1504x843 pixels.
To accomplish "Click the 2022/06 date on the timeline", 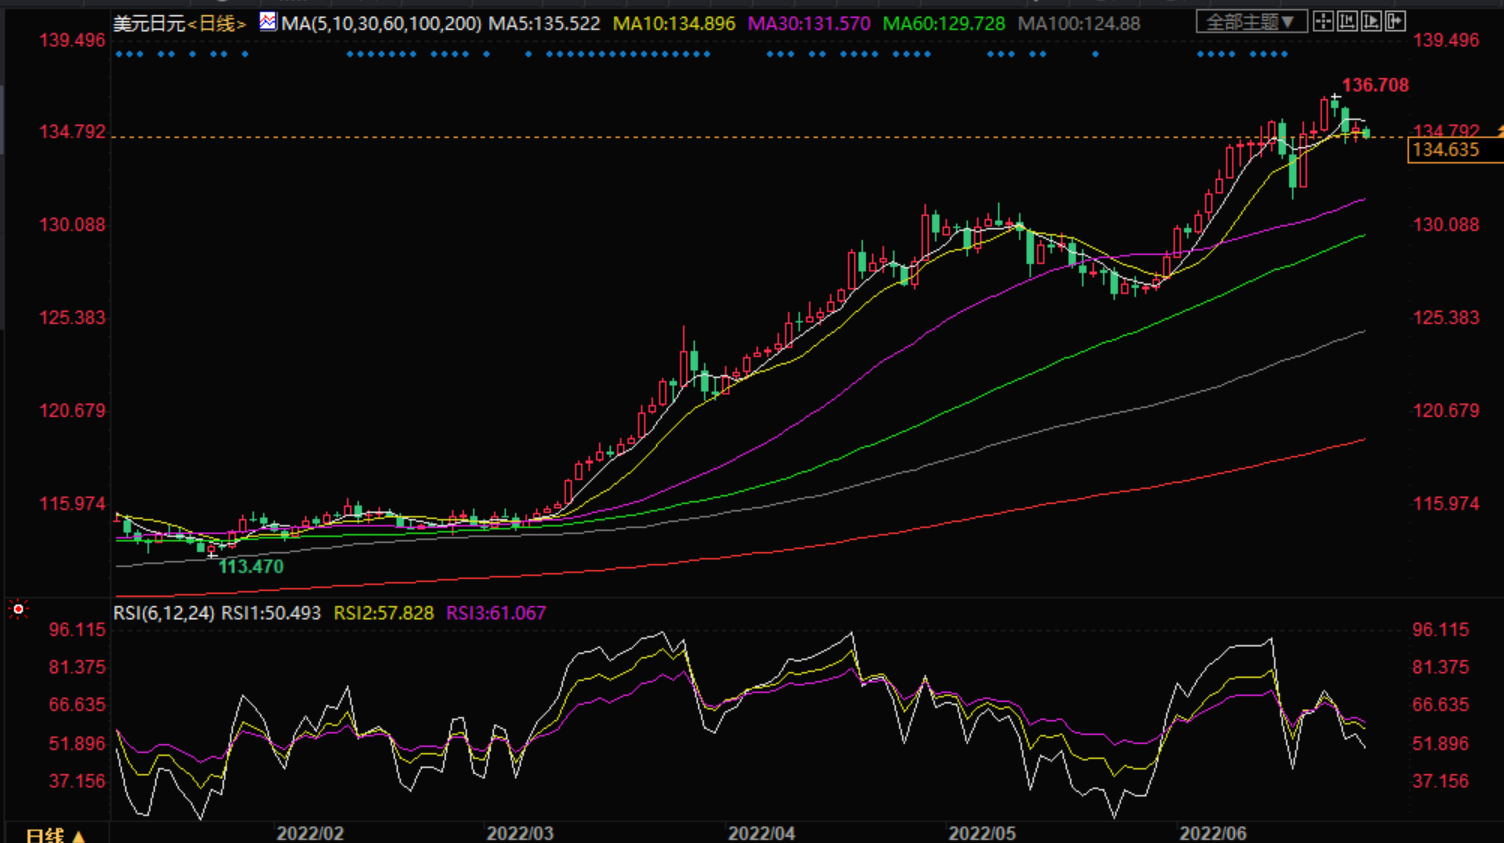I will click(1212, 833).
